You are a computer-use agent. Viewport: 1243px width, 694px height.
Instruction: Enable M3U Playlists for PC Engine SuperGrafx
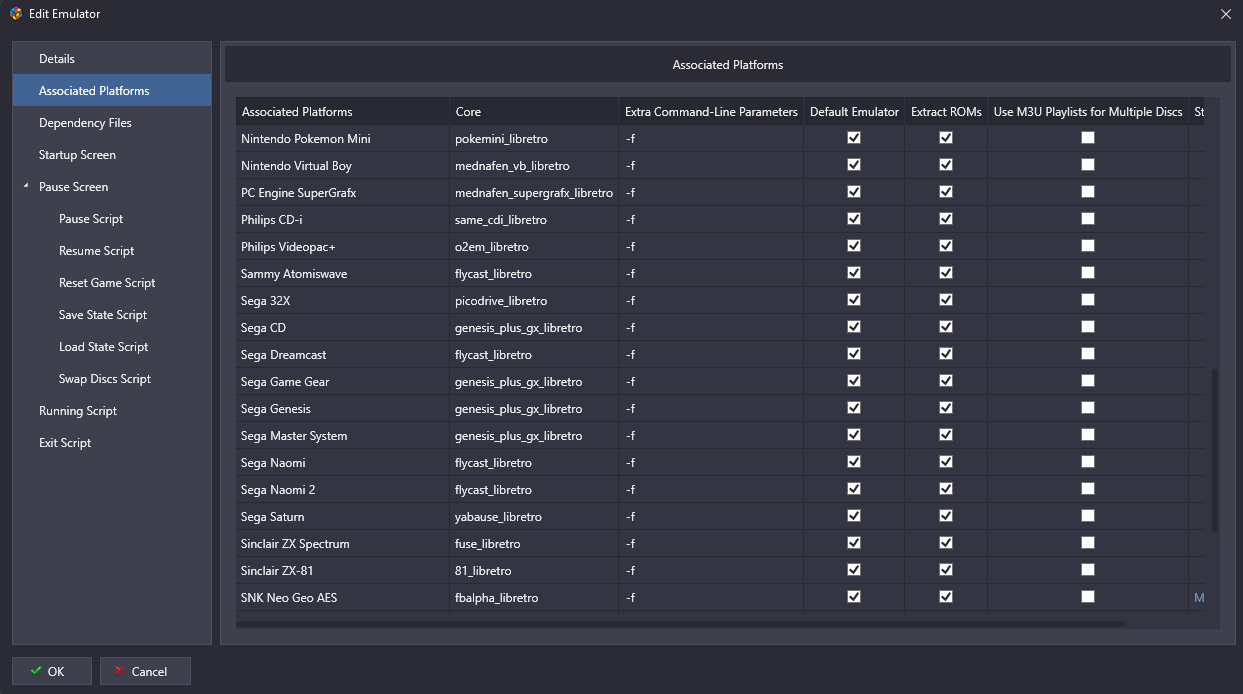pyautogui.click(x=1088, y=192)
